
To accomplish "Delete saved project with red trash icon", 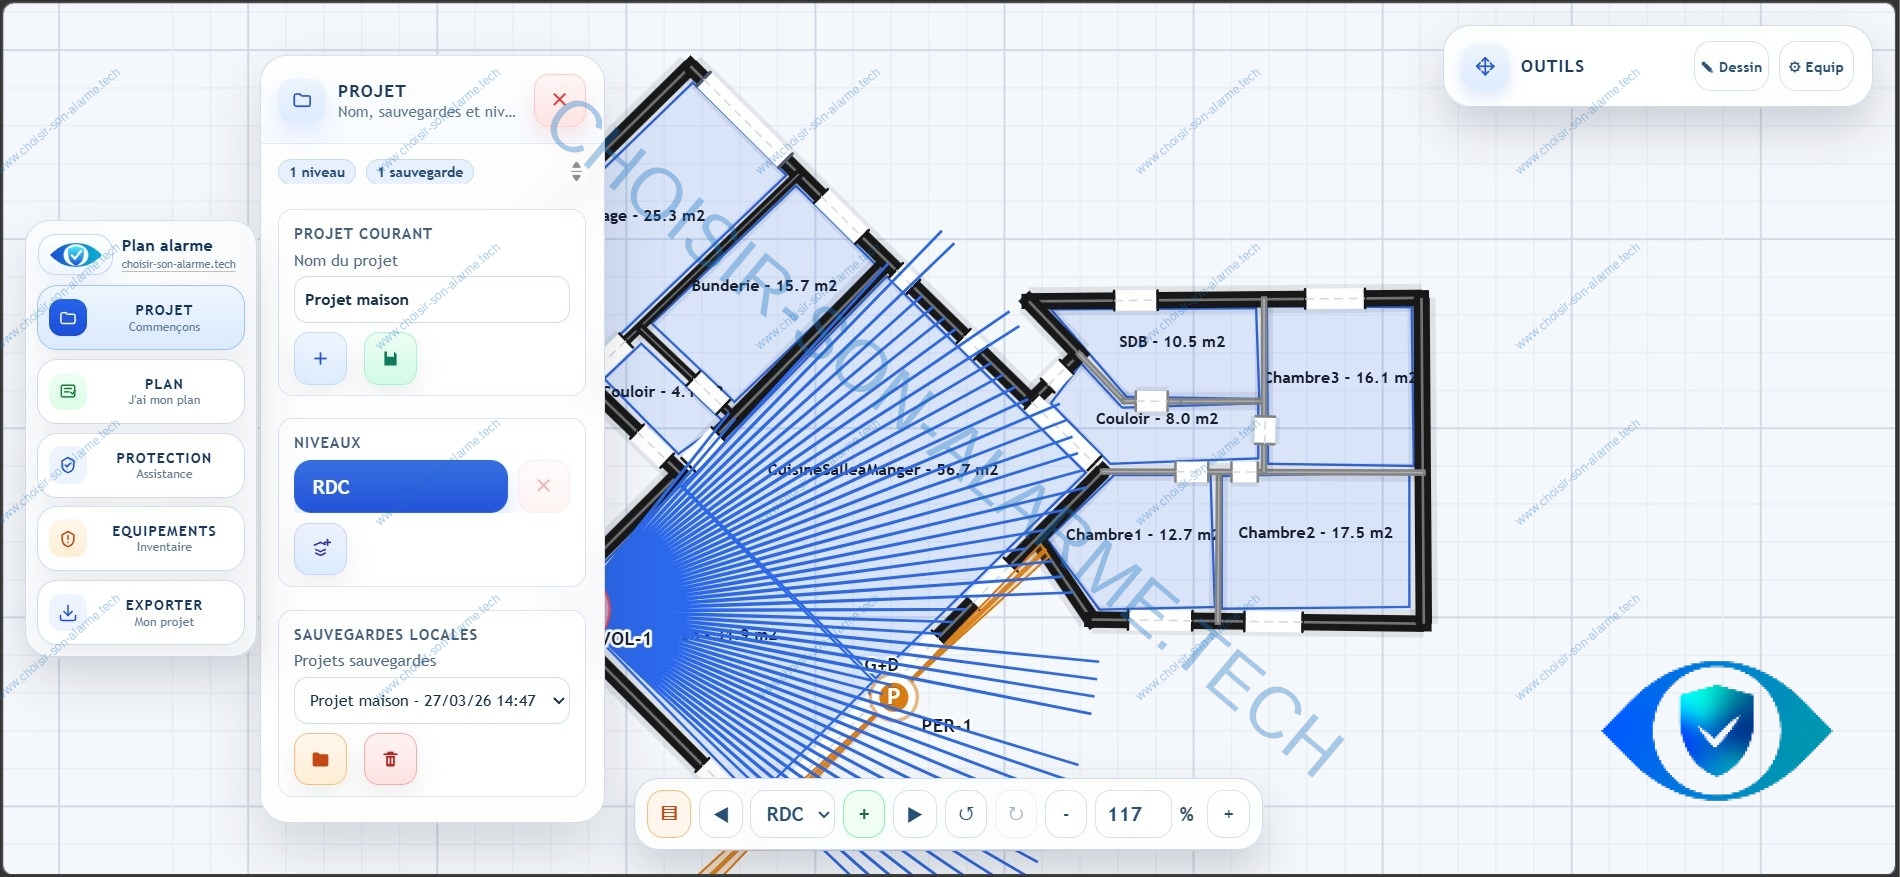I will click(390, 759).
